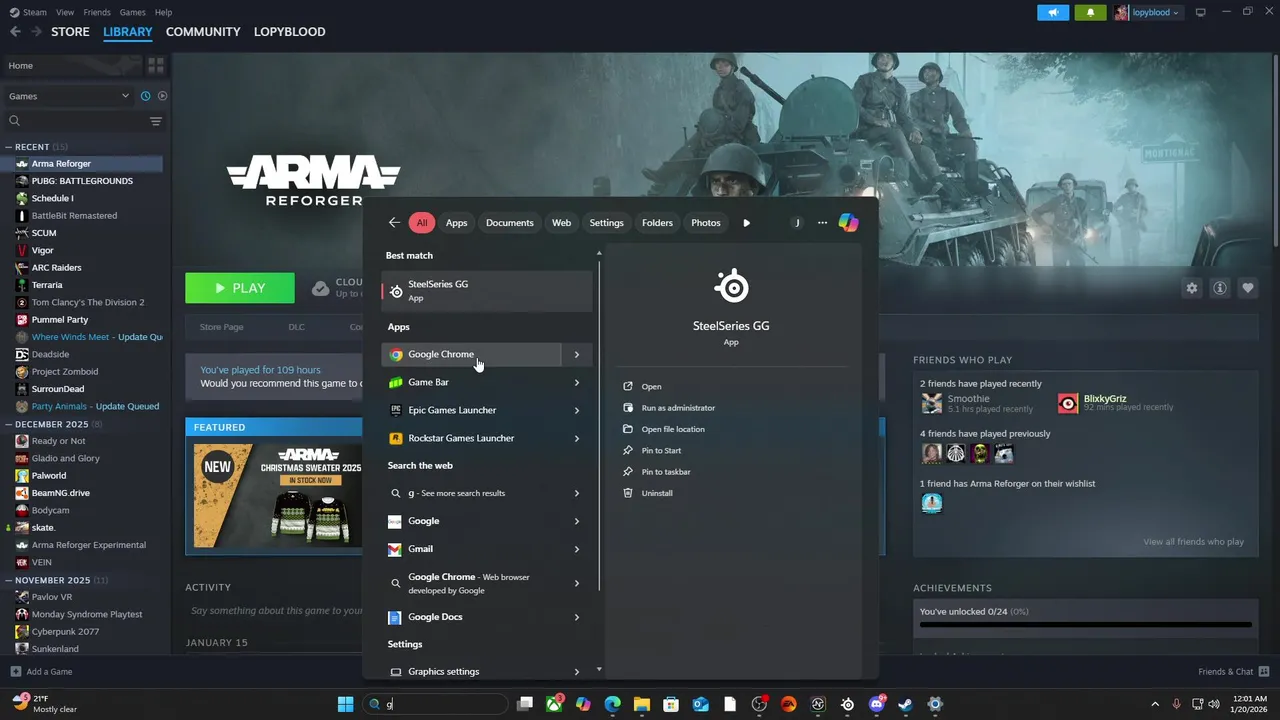Image resolution: width=1280 pixels, height=720 pixels.
Task: Open search panel more options ellipsis
Action: tap(822, 223)
